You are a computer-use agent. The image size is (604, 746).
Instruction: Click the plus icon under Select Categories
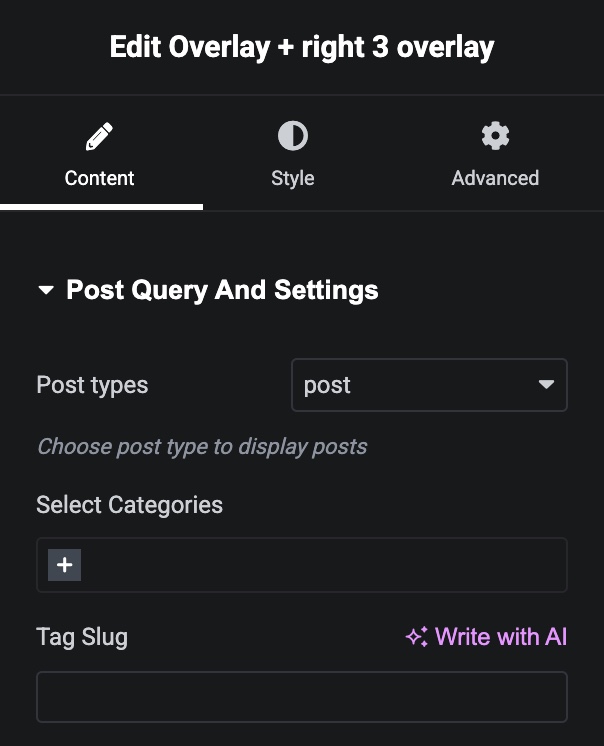point(65,565)
